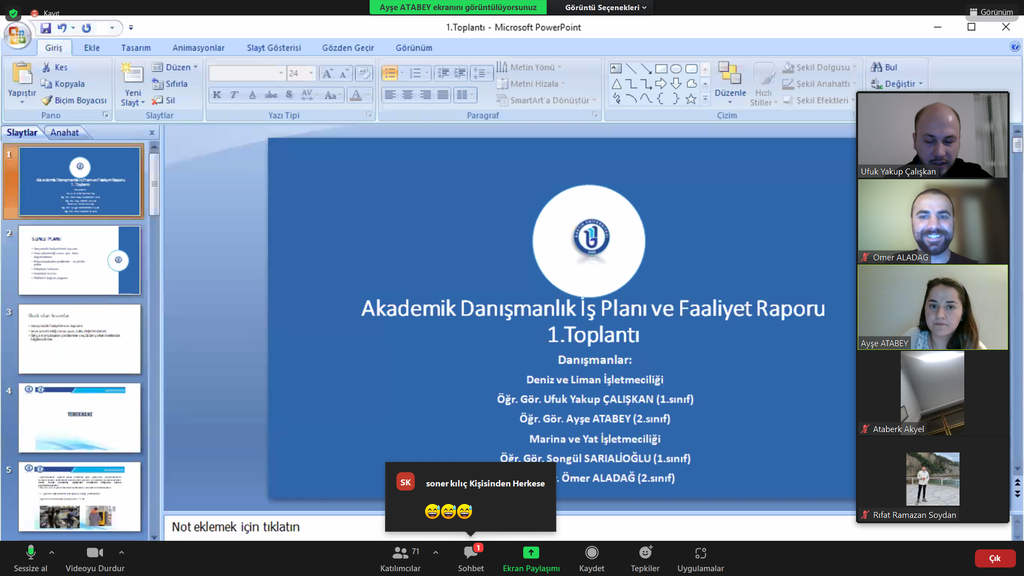Click Kopyala copy command
Image resolution: width=1024 pixels, height=576 pixels.
63,84
